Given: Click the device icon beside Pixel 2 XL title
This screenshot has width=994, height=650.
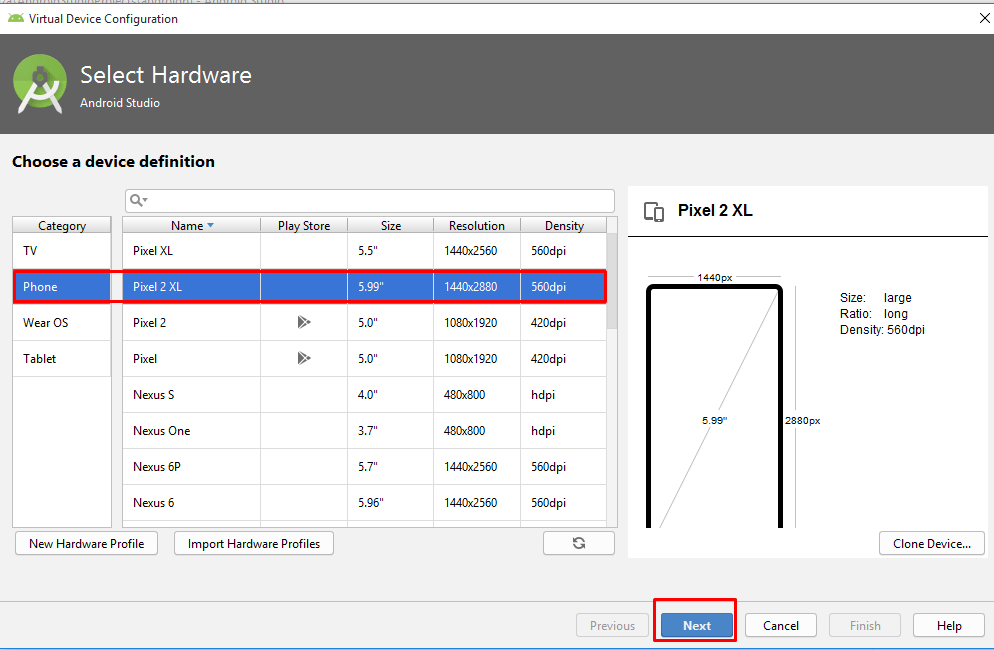Looking at the screenshot, I should click(x=654, y=211).
